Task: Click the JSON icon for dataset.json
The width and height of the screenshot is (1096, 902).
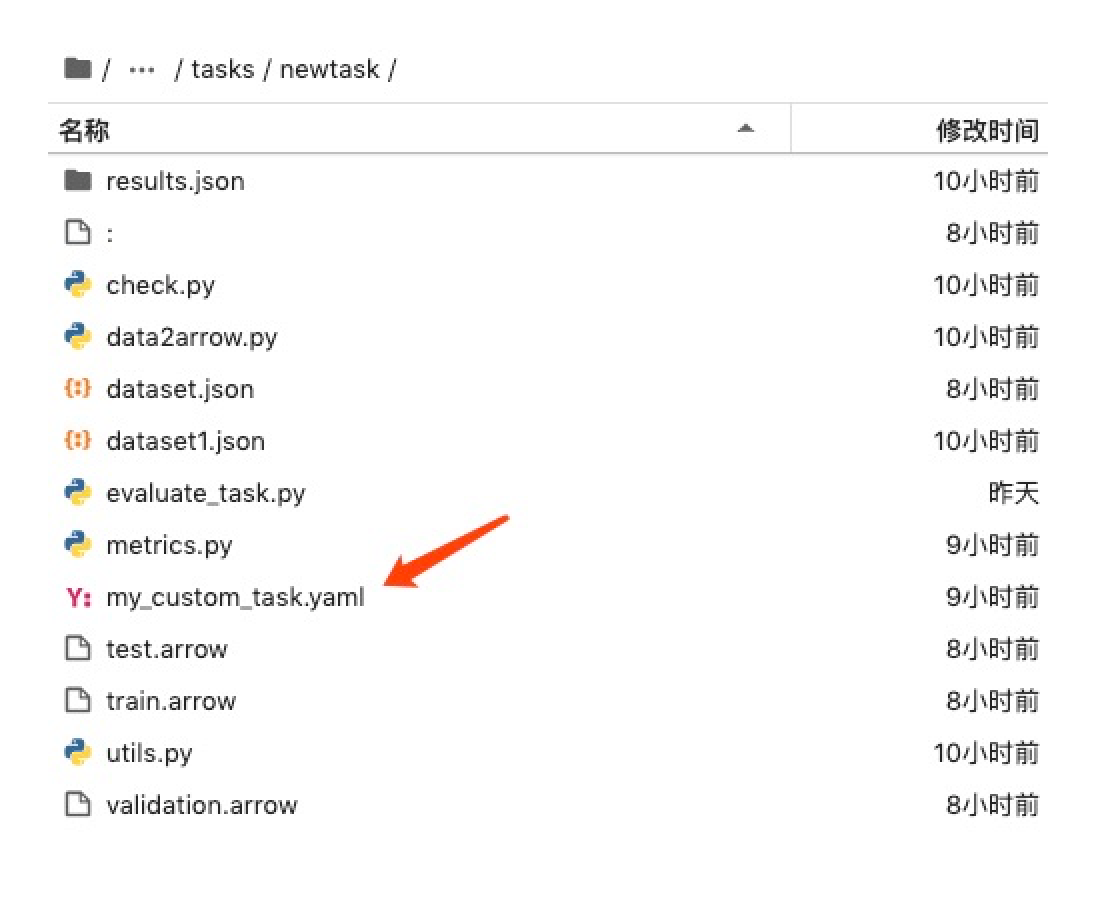Action: [77, 389]
